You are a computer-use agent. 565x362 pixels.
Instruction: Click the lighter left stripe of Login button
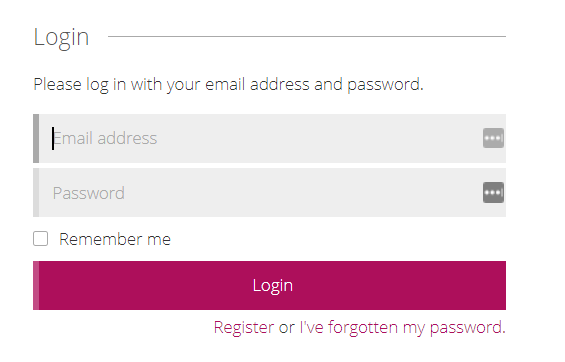tap(36, 285)
